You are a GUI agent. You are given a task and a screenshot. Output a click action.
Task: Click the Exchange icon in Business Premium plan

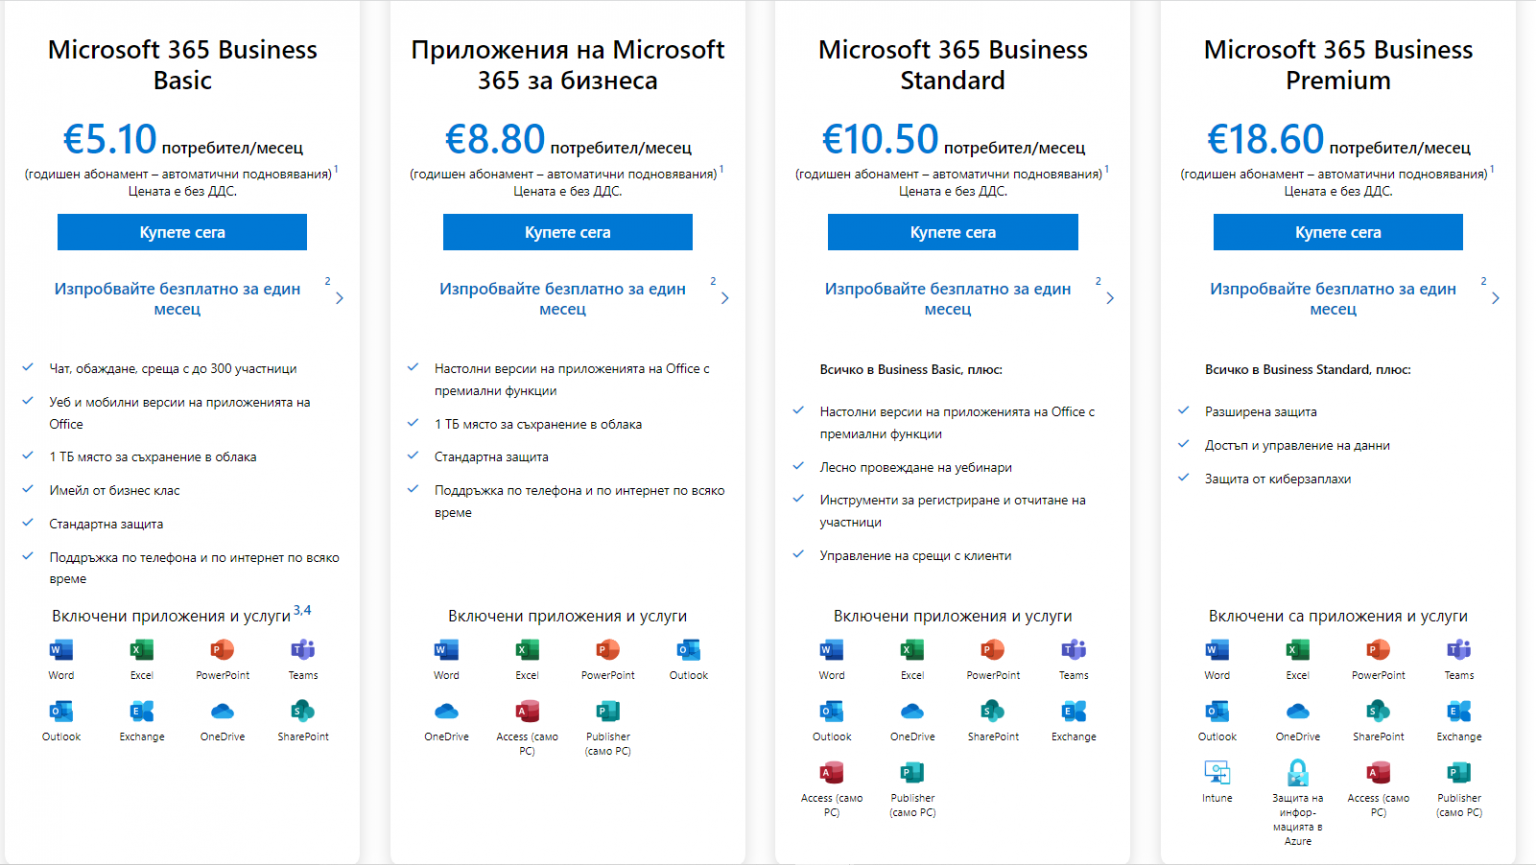pyautogui.click(x=1459, y=712)
